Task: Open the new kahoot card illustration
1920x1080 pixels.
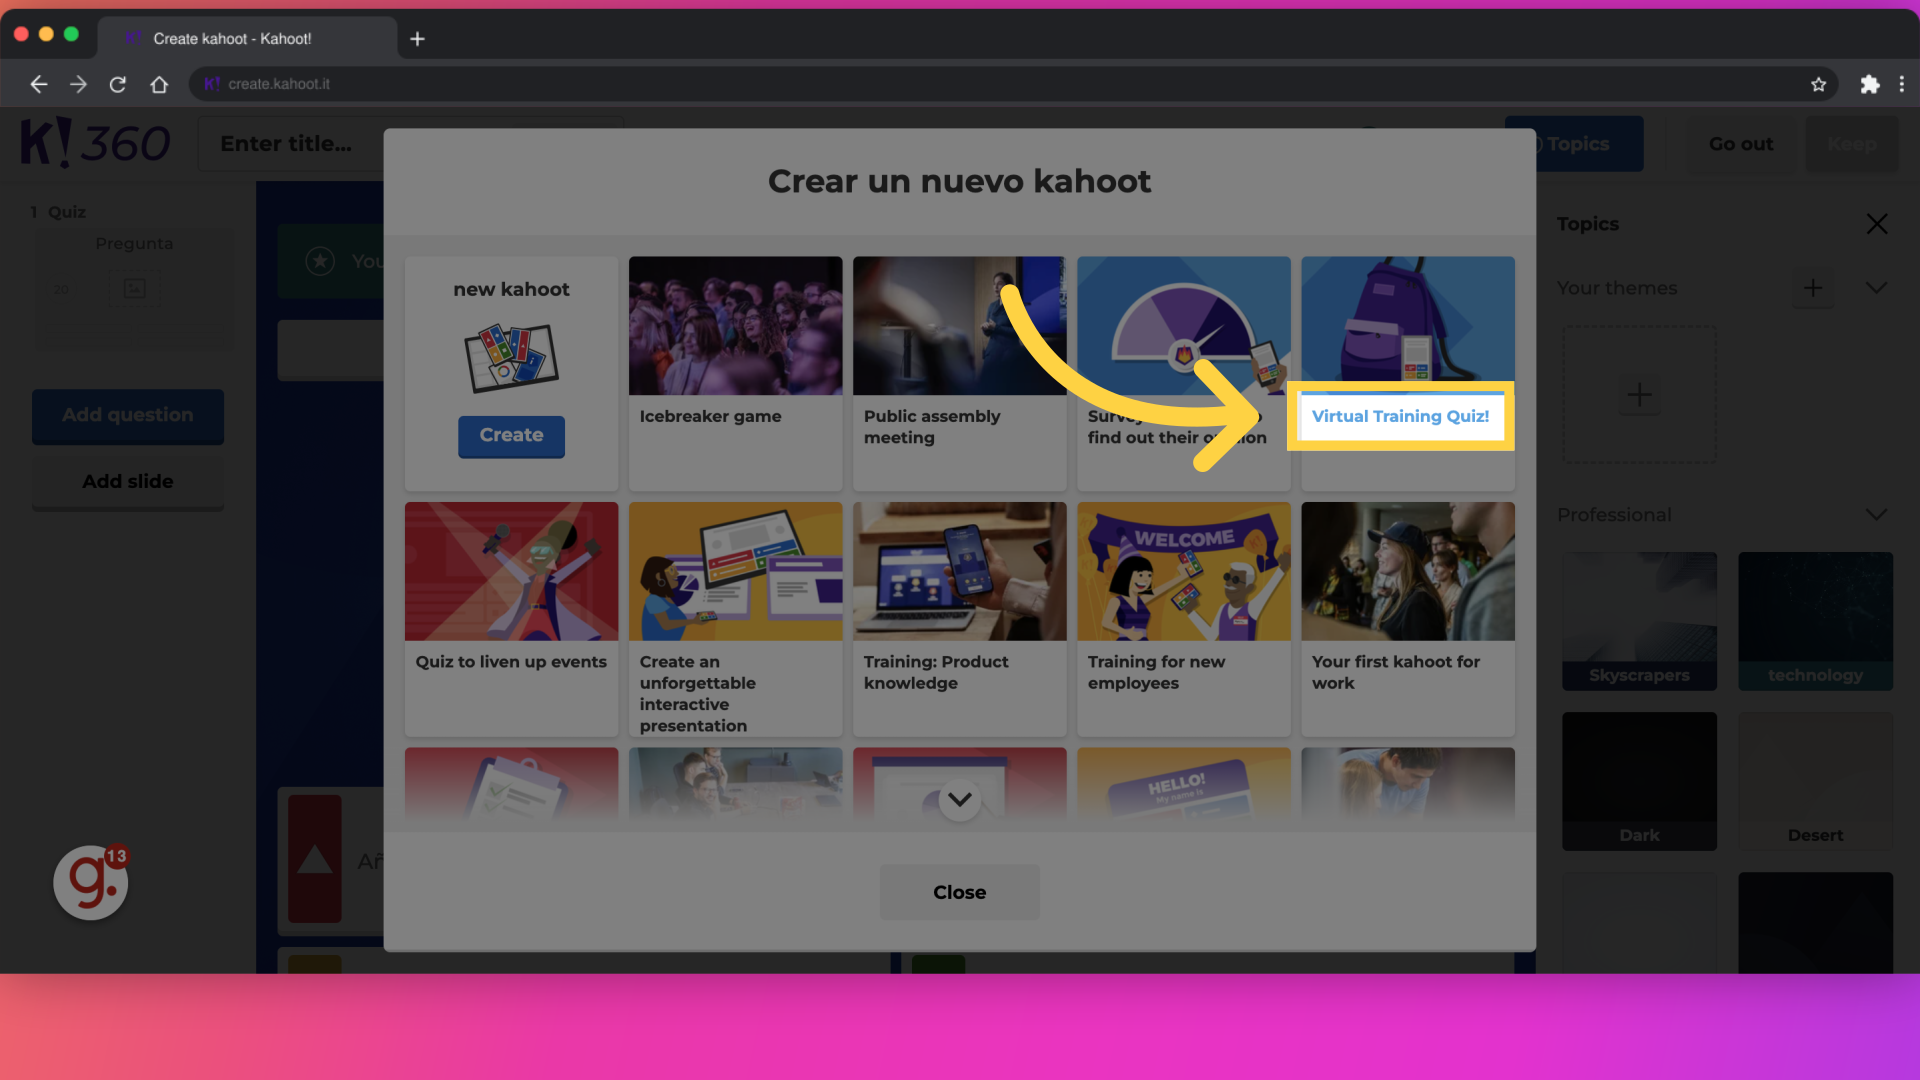Action: pos(511,357)
